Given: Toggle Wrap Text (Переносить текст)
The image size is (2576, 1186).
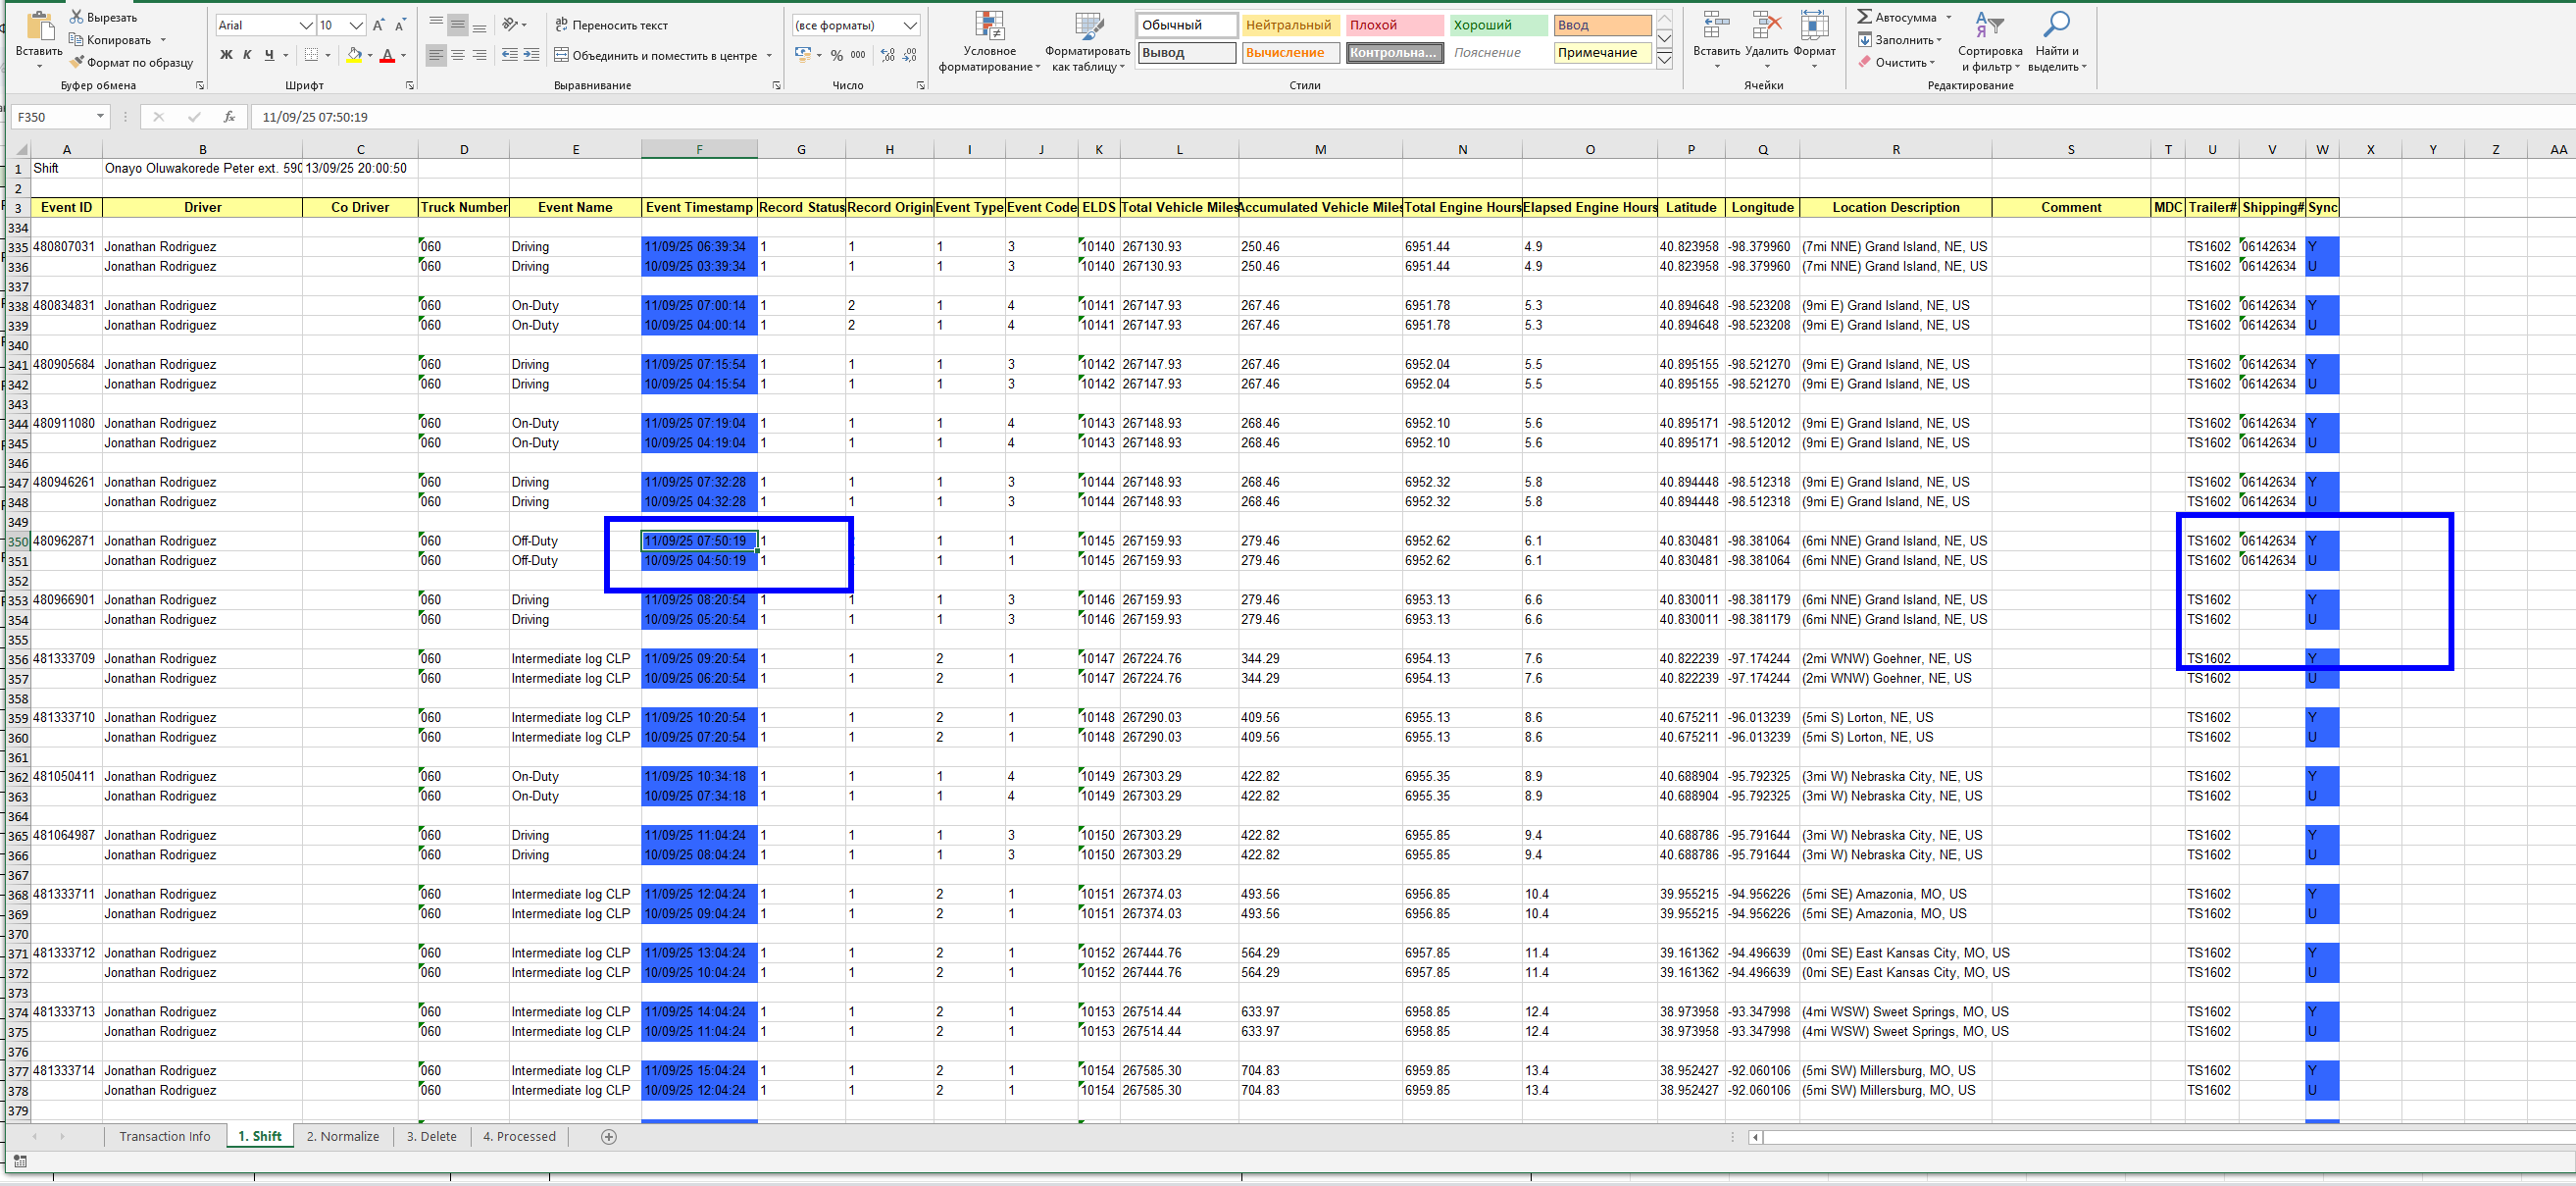Looking at the screenshot, I should [x=611, y=25].
